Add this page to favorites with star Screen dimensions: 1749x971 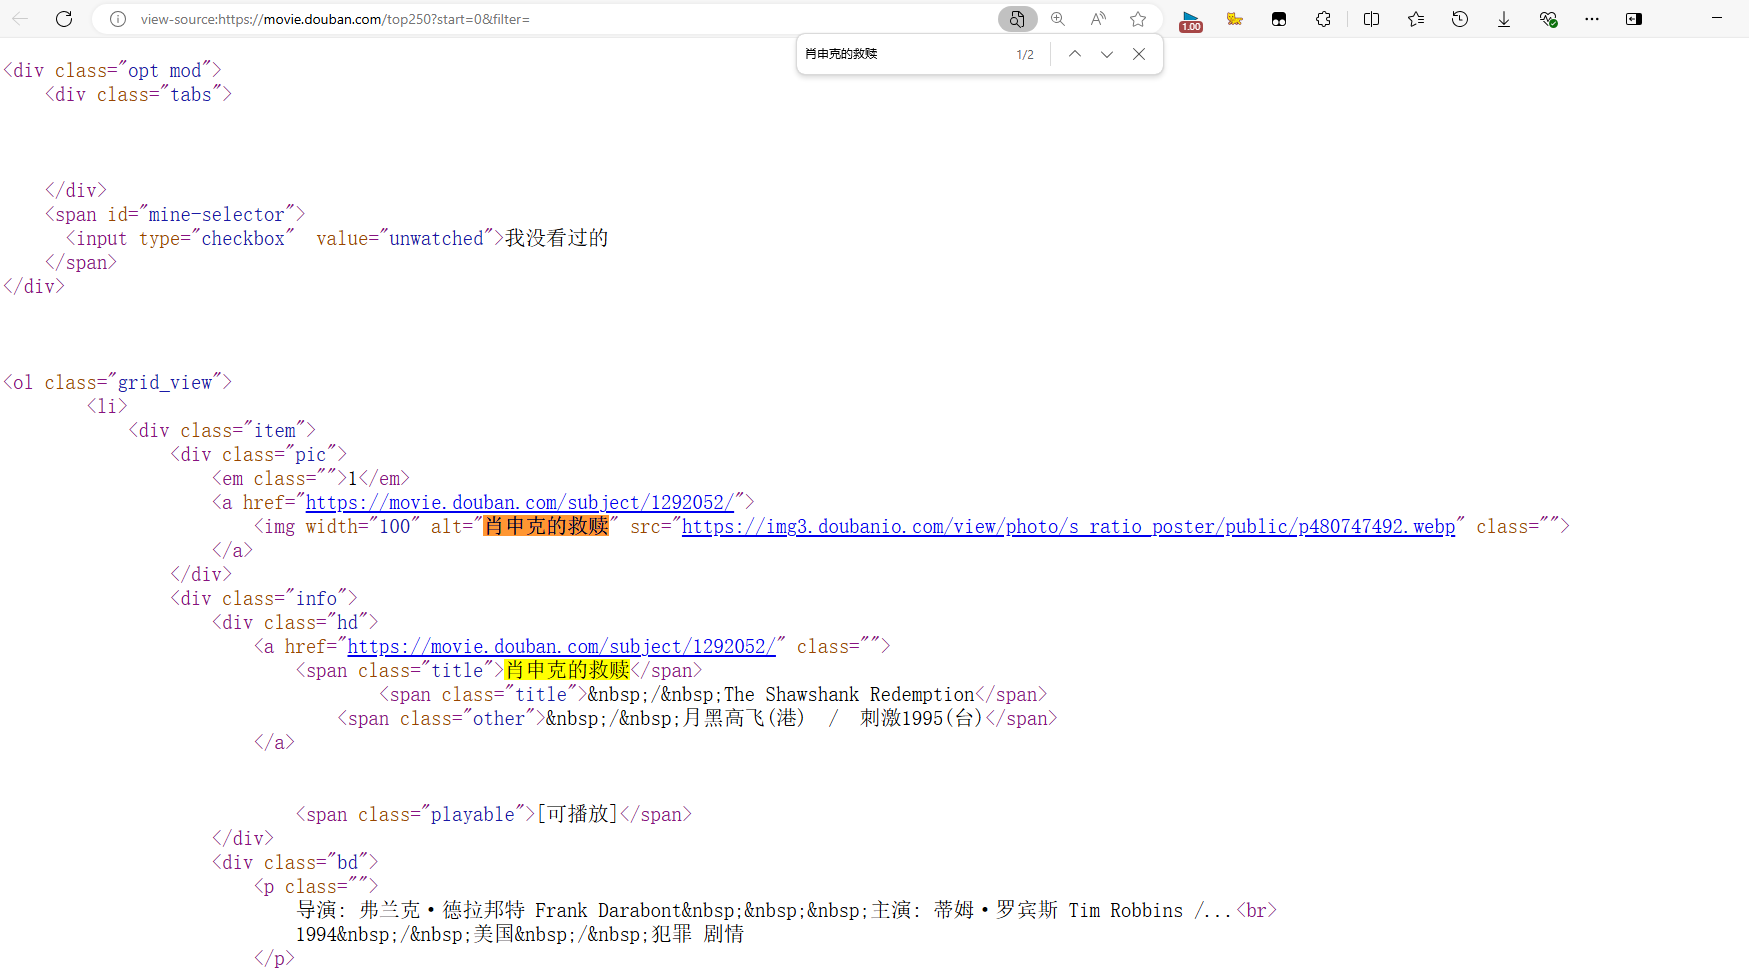click(x=1138, y=19)
